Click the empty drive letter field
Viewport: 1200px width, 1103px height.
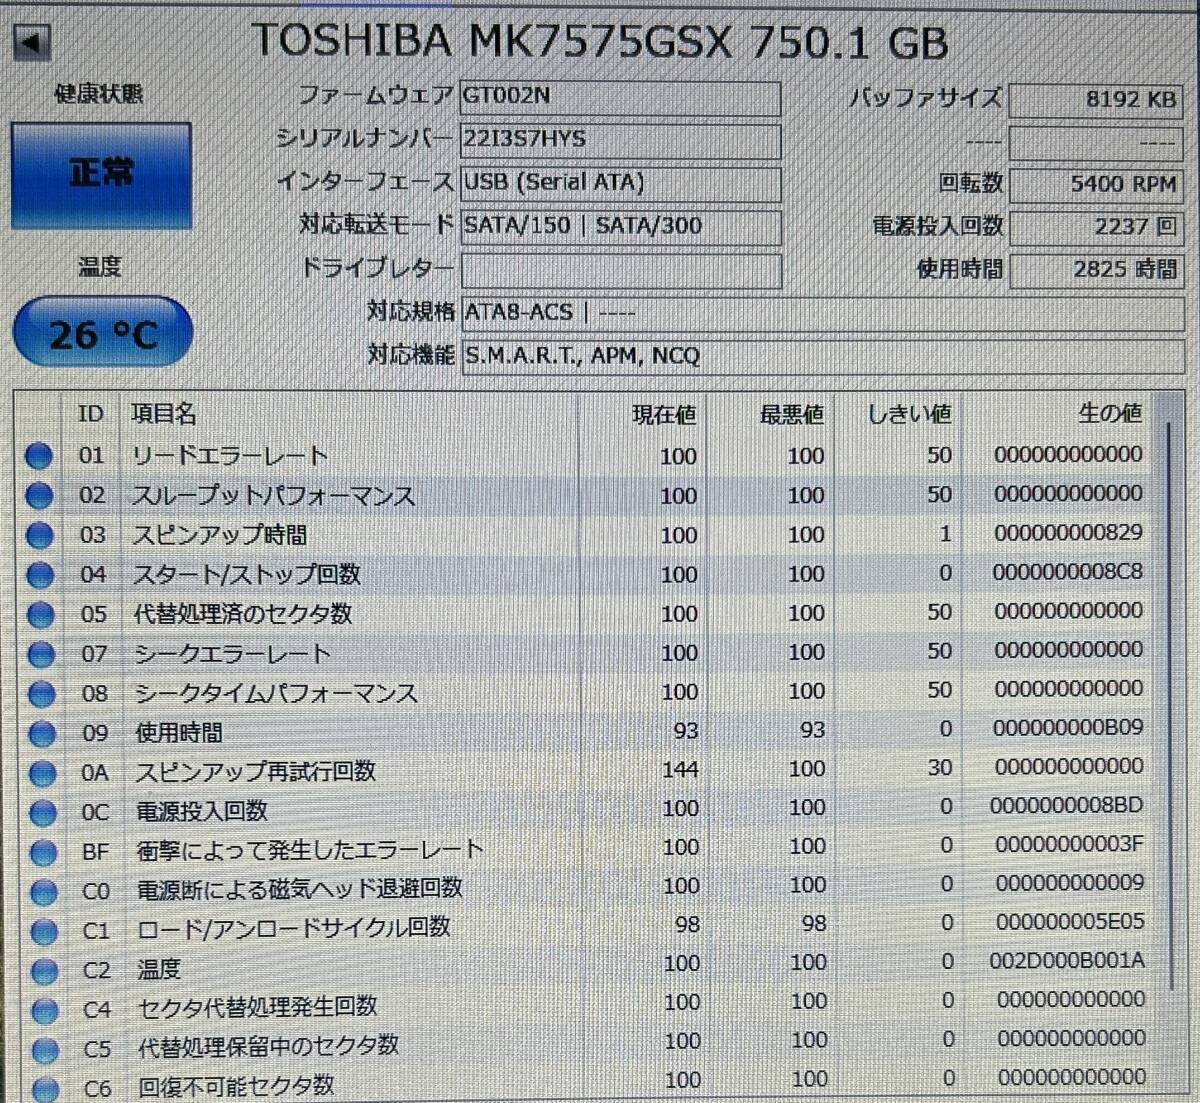620,270
